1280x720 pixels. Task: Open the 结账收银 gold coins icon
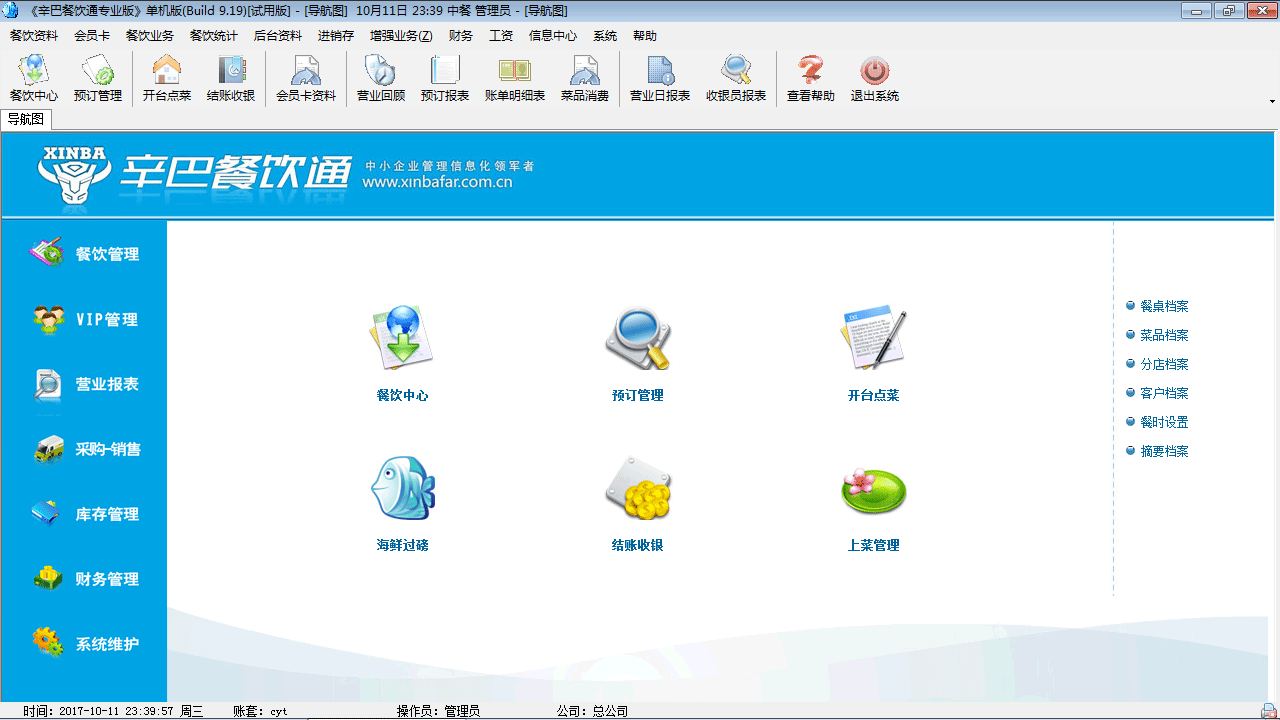[x=638, y=488]
